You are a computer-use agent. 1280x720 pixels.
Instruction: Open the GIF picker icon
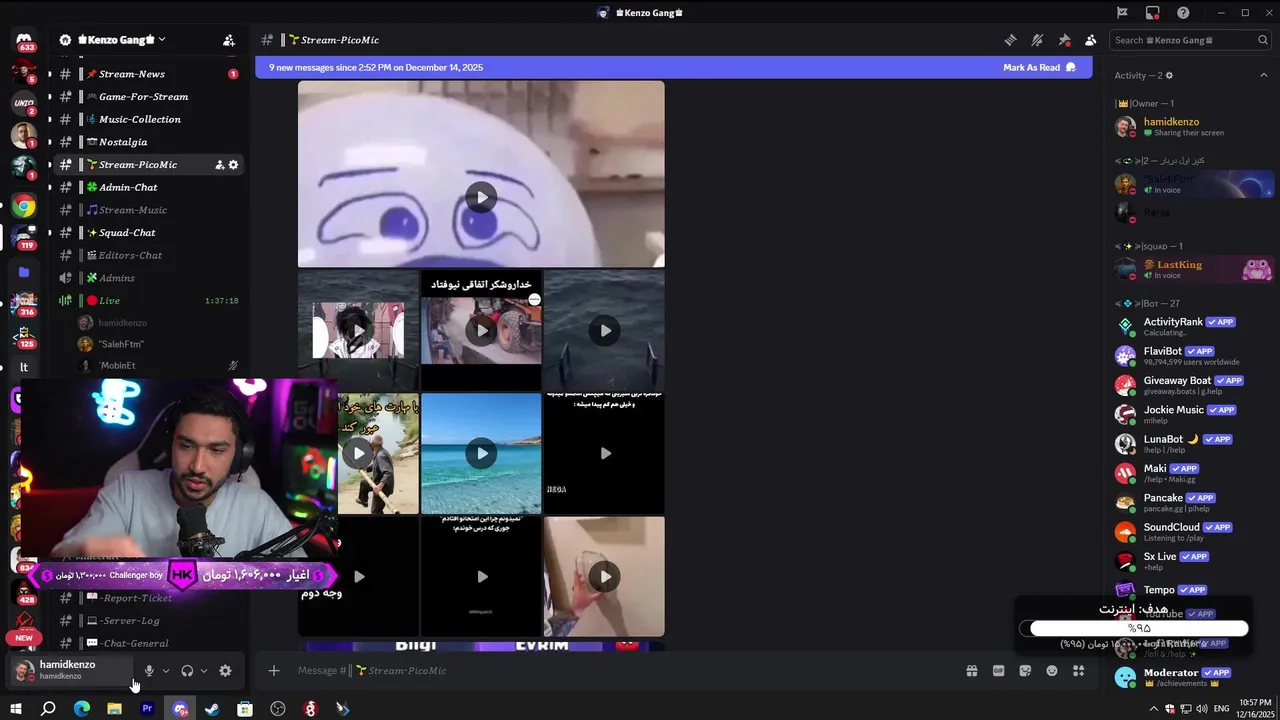[x=998, y=671]
